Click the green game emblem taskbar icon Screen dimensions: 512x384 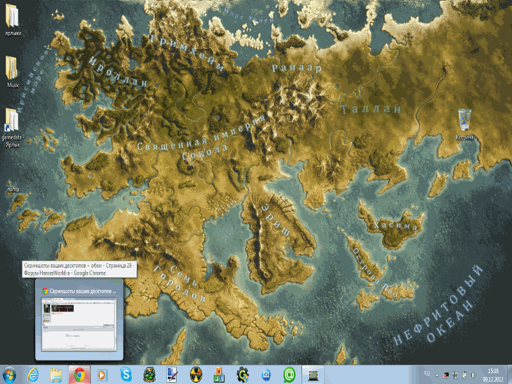click(149, 375)
